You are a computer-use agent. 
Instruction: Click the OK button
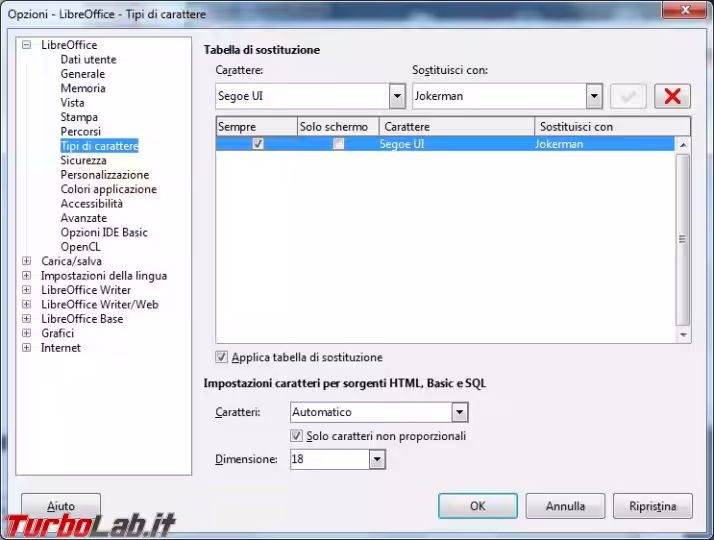pos(478,506)
